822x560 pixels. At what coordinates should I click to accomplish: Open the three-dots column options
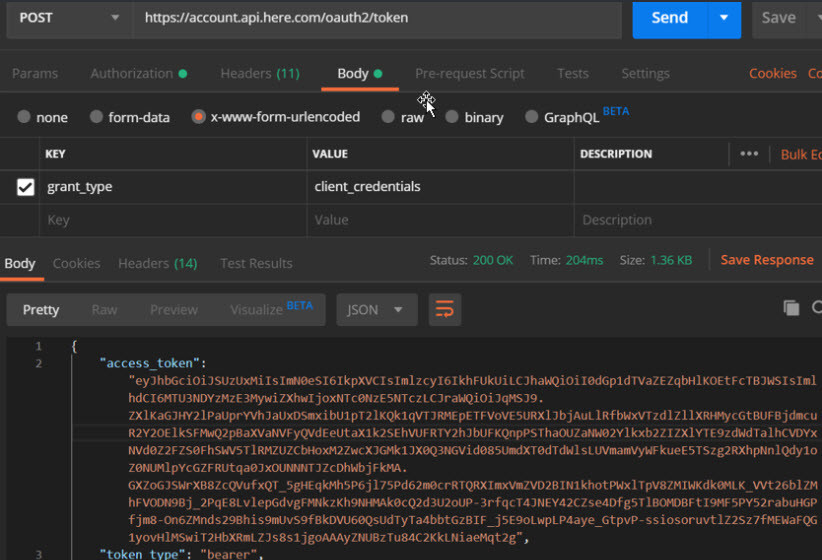coord(749,154)
